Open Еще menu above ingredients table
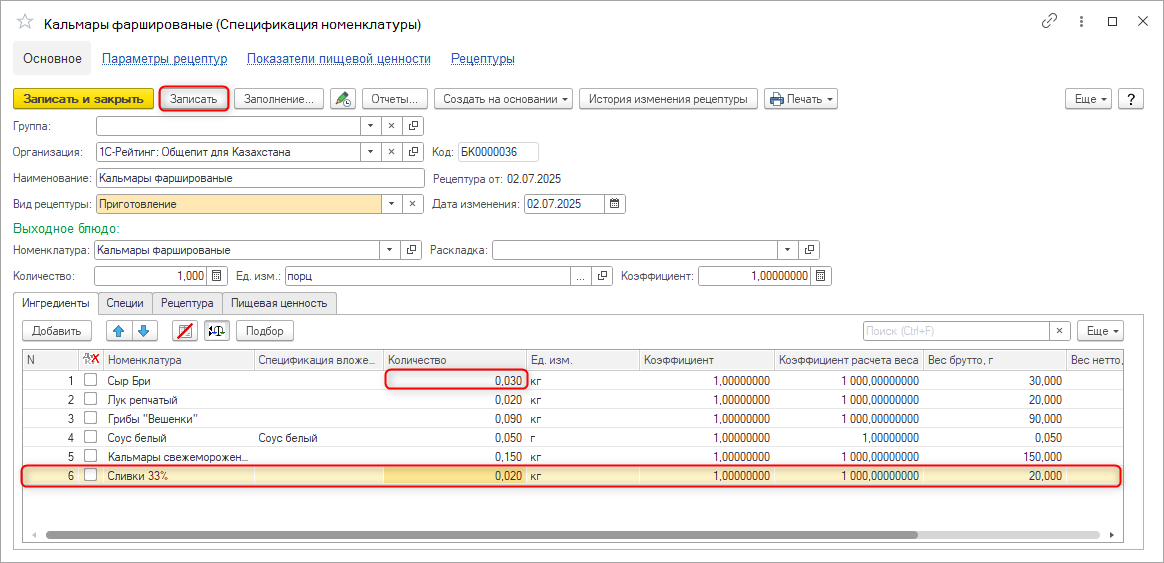 (x=1100, y=331)
